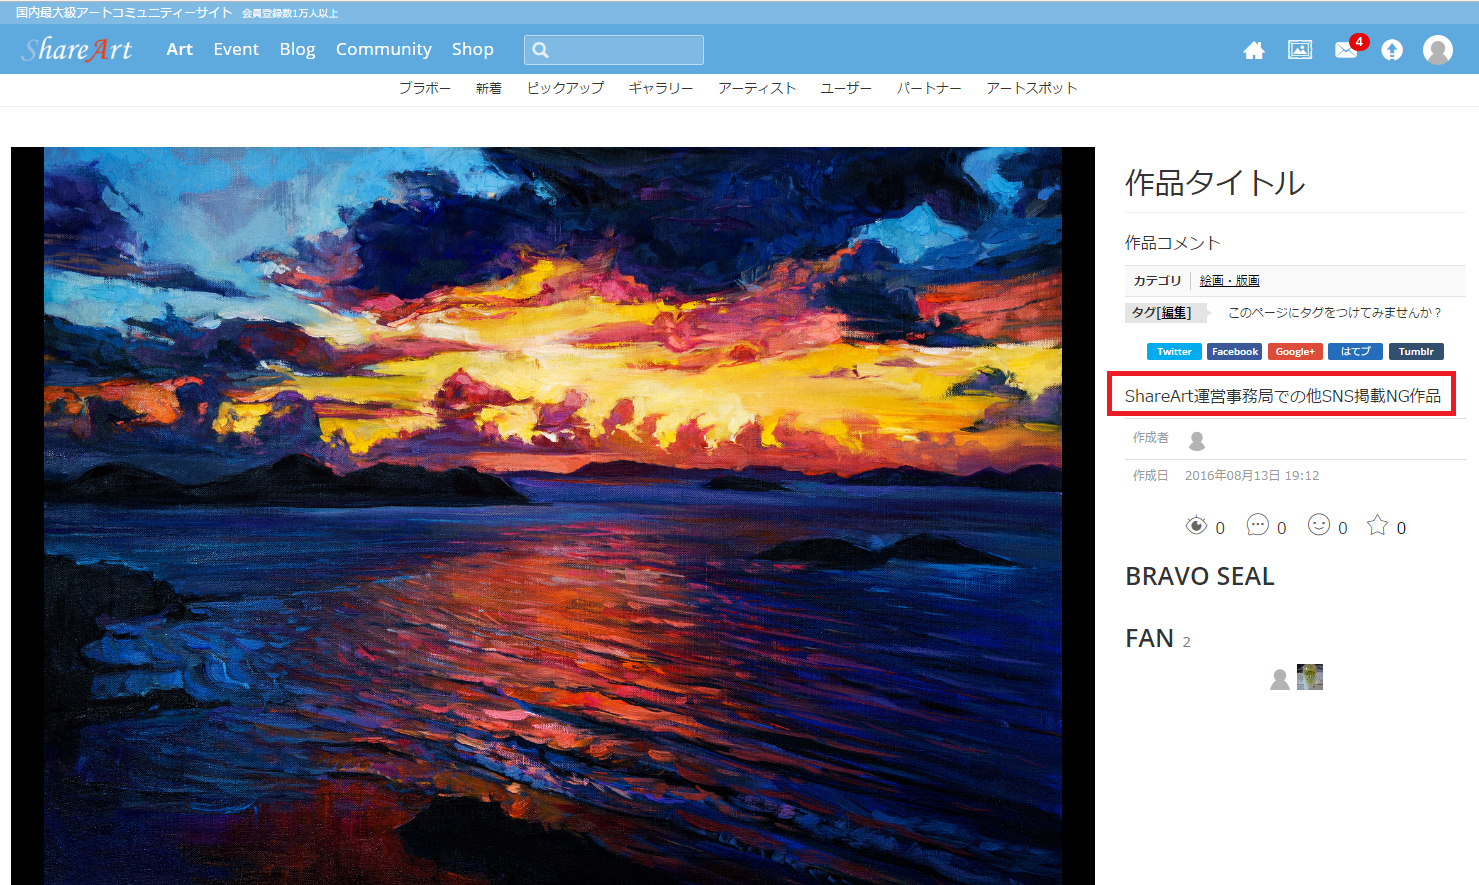1479x885 pixels.
Task: Share on Google+ button
Action: [x=1295, y=352]
